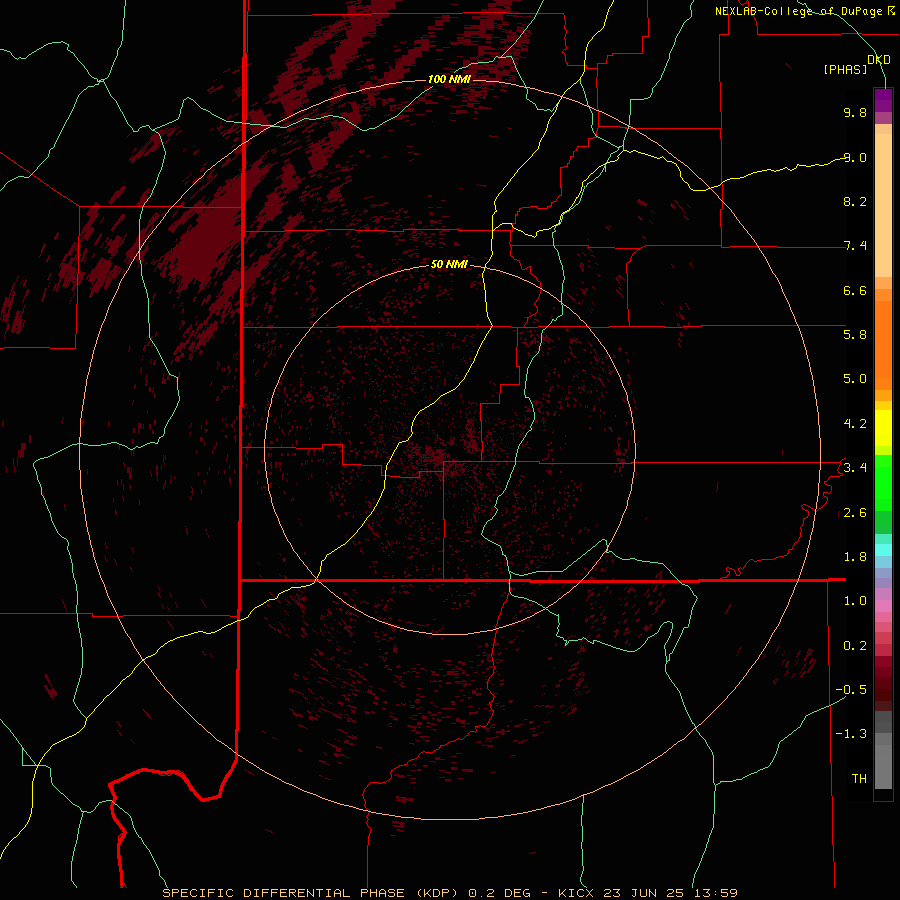Select the 100 NMI range ring label
Image resolution: width=900 pixels, height=900 pixels.
tap(449, 79)
